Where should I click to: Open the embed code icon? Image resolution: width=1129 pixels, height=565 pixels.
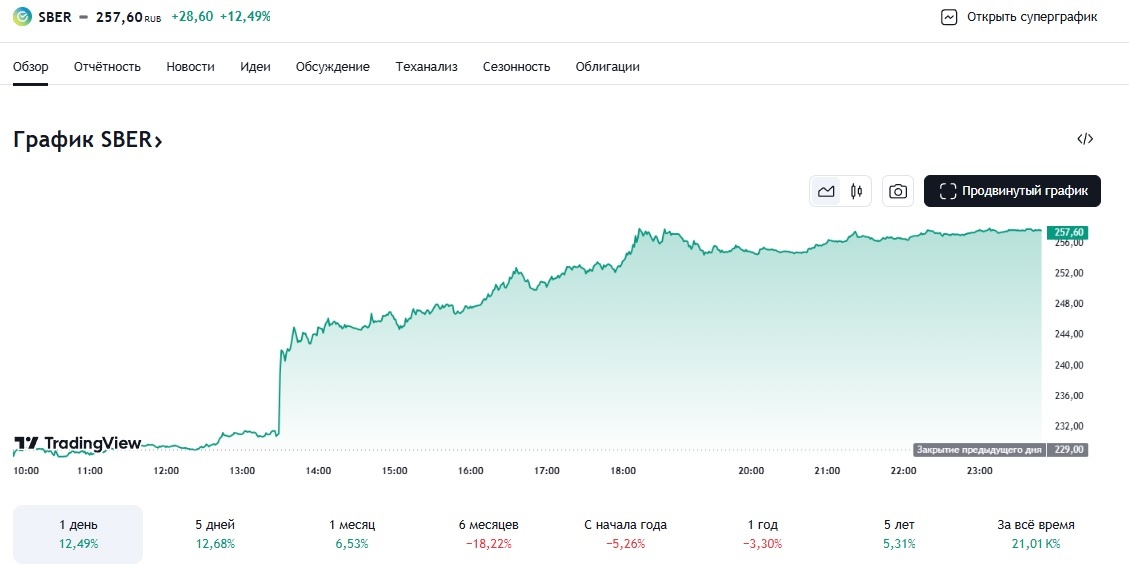click(x=1085, y=139)
